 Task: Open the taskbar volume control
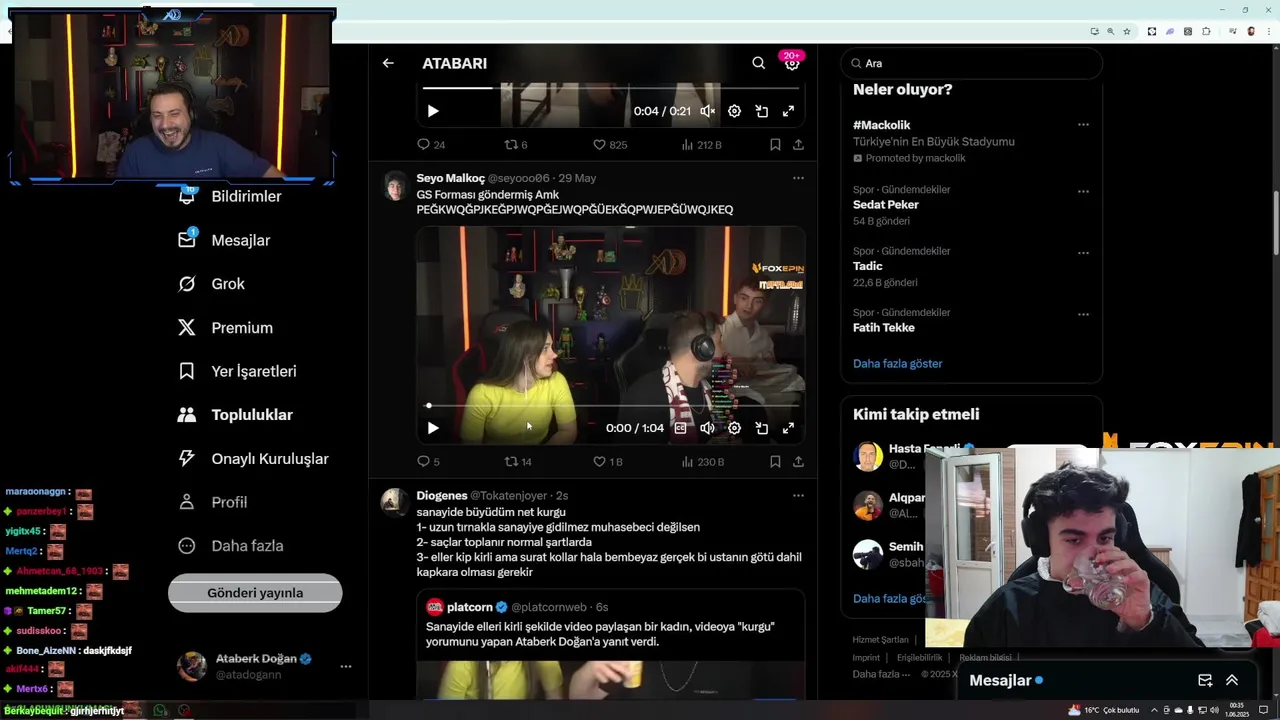(1214, 710)
